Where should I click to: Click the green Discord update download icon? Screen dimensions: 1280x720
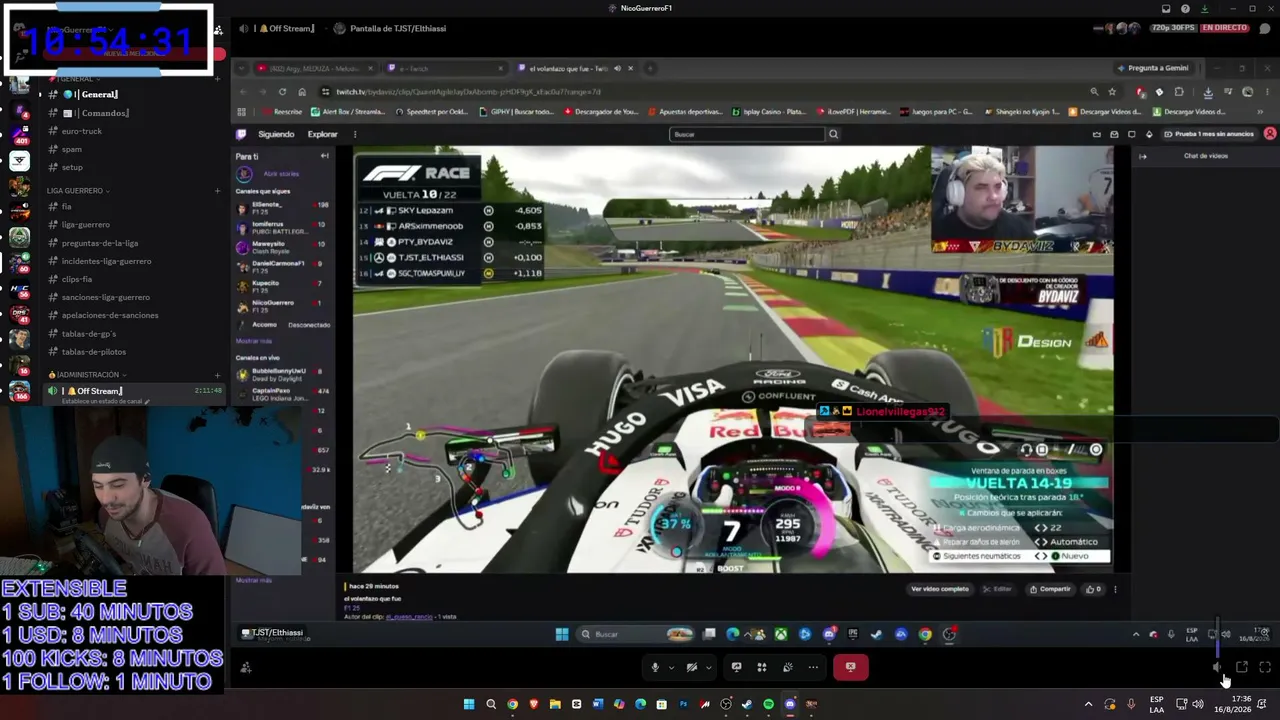pos(1204,8)
